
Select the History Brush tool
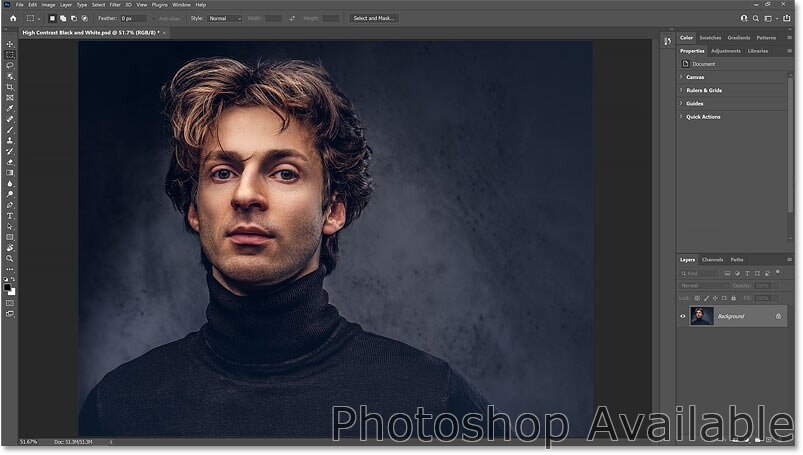tap(10, 151)
